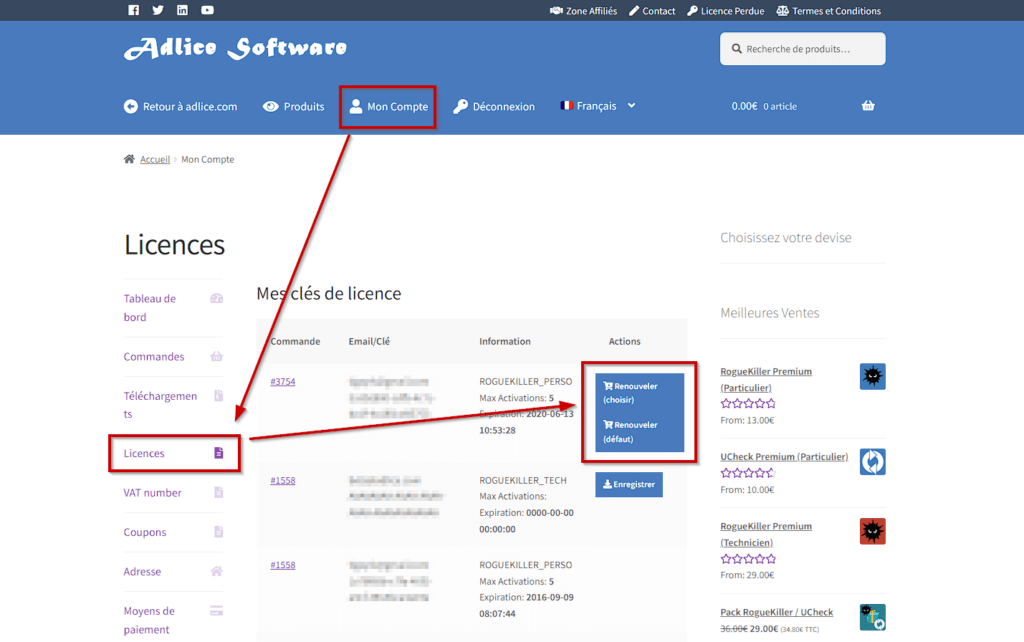This screenshot has width=1024, height=642.
Task: Open the Produits menu item
Action: coord(294,107)
